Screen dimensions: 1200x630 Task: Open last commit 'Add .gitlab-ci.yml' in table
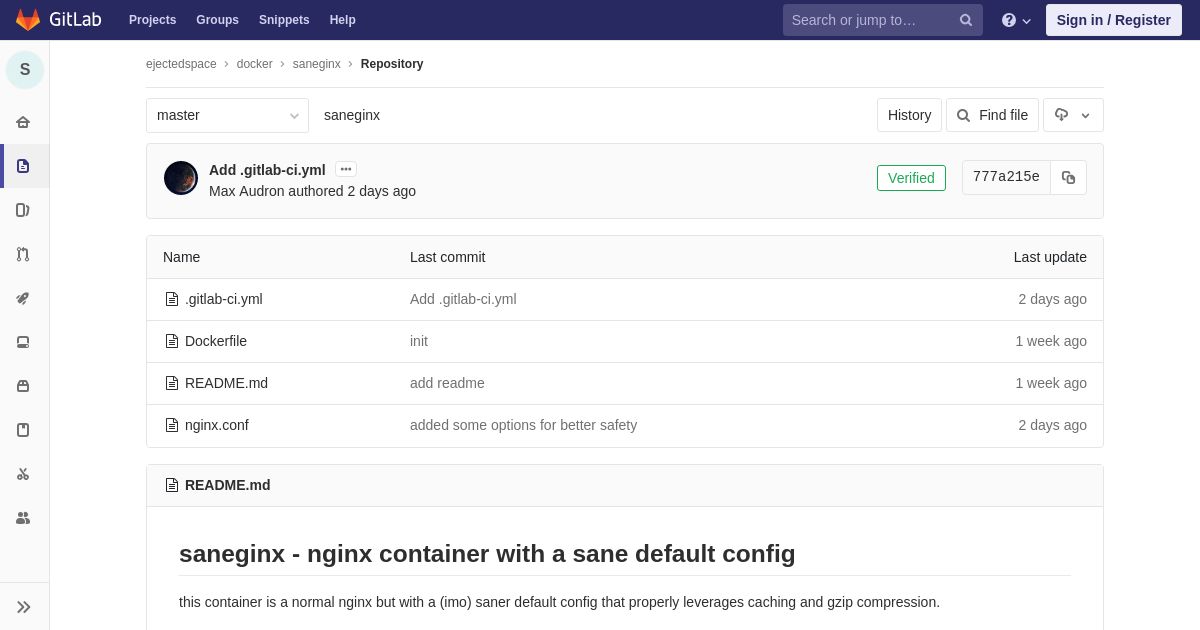(x=463, y=299)
